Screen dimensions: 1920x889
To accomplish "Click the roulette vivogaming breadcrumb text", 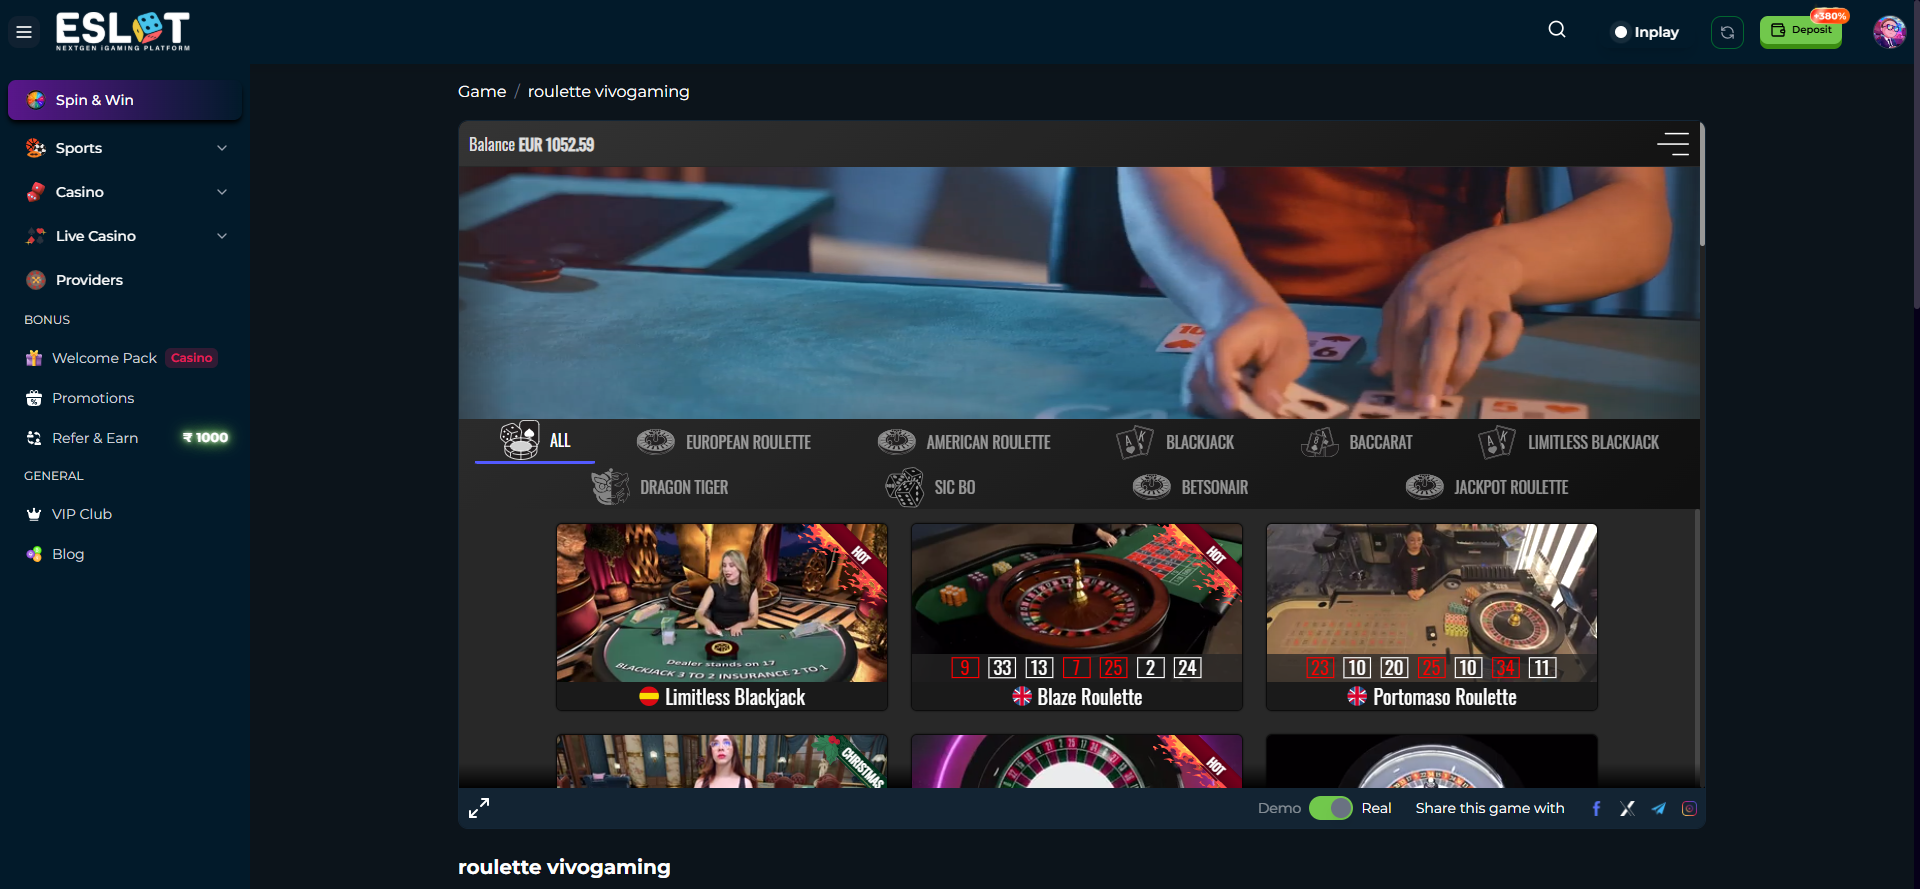I will (x=609, y=91).
